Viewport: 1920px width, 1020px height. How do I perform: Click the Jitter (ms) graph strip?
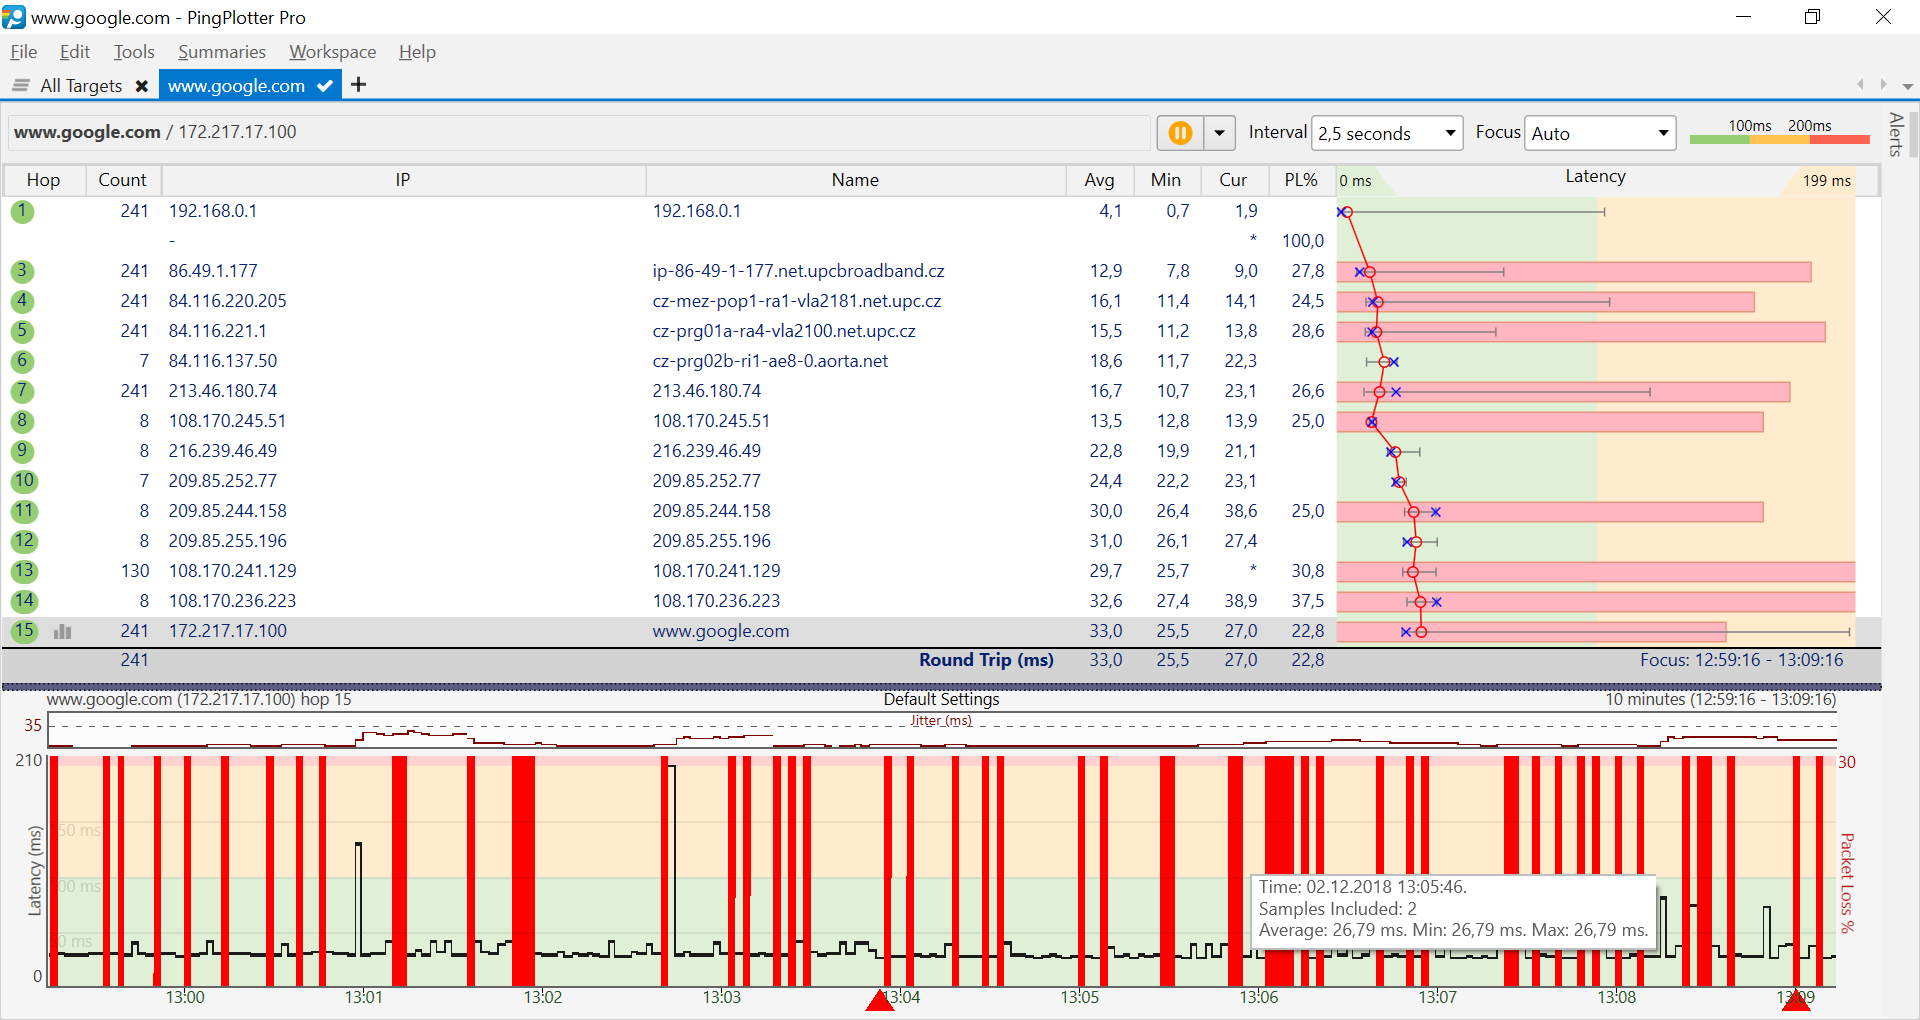[x=941, y=730]
